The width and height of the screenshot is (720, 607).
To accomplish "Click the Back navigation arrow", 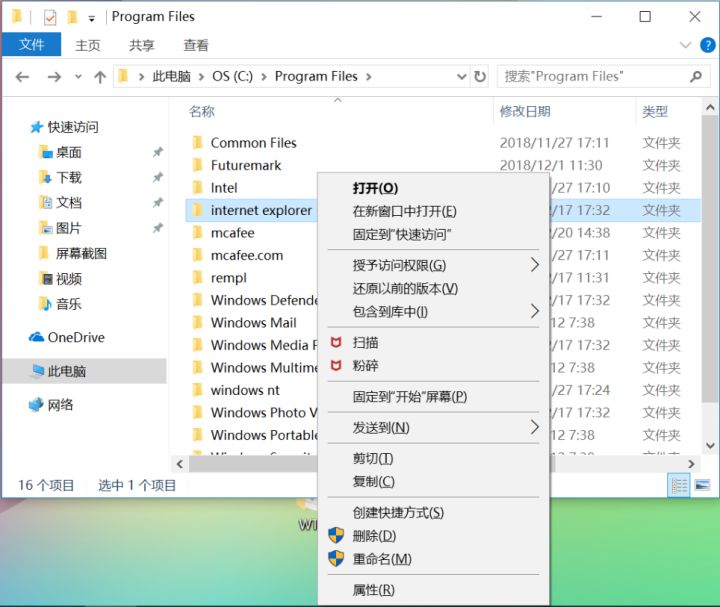I will 22,77.
